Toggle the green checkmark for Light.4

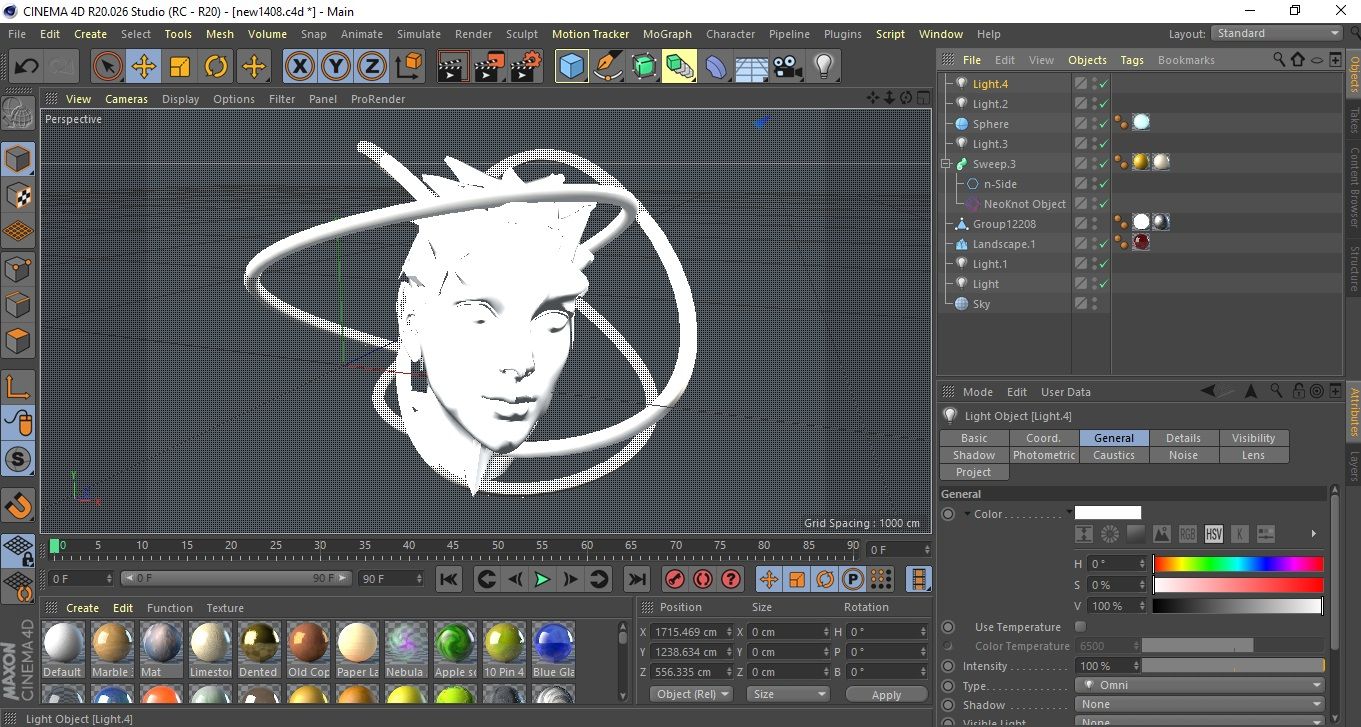click(x=1104, y=84)
